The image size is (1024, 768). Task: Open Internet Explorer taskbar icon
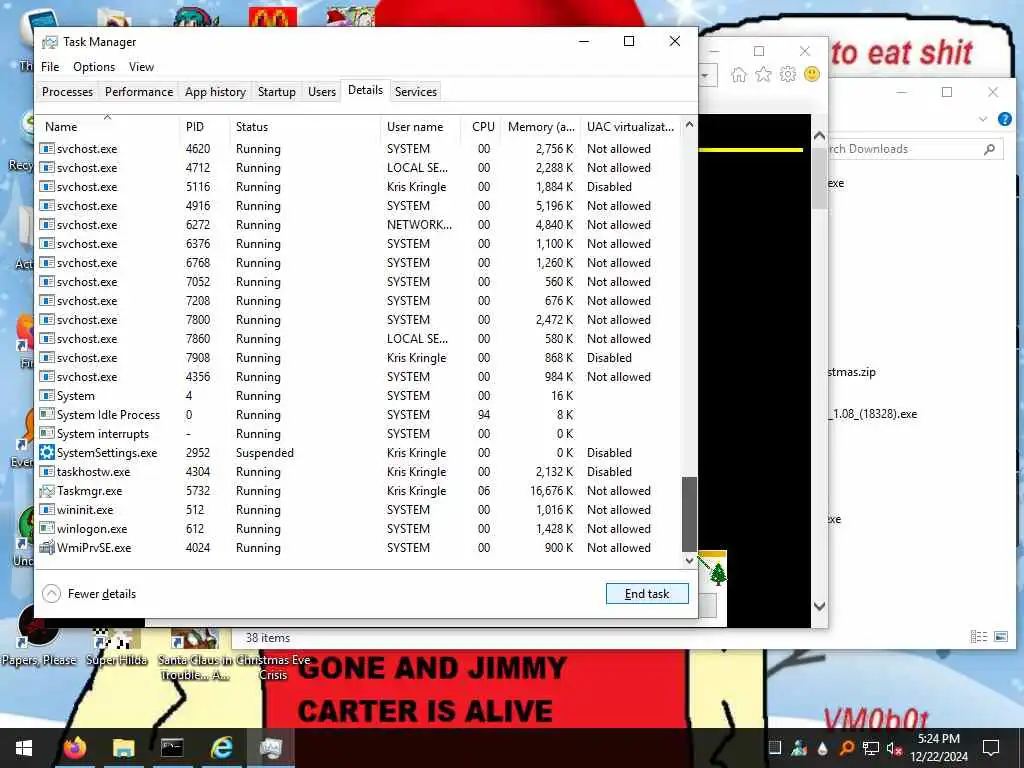[x=222, y=748]
